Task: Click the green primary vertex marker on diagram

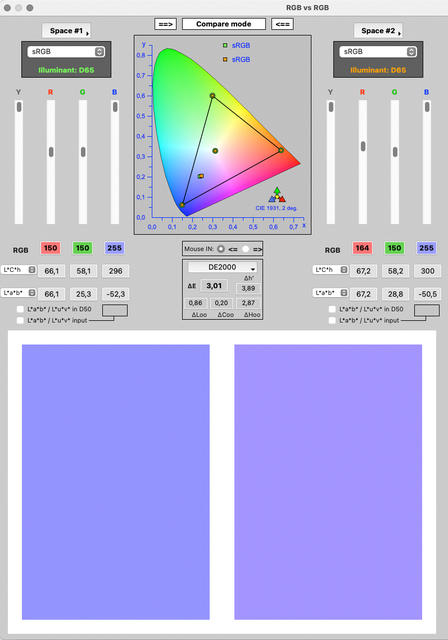Action: (212, 96)
